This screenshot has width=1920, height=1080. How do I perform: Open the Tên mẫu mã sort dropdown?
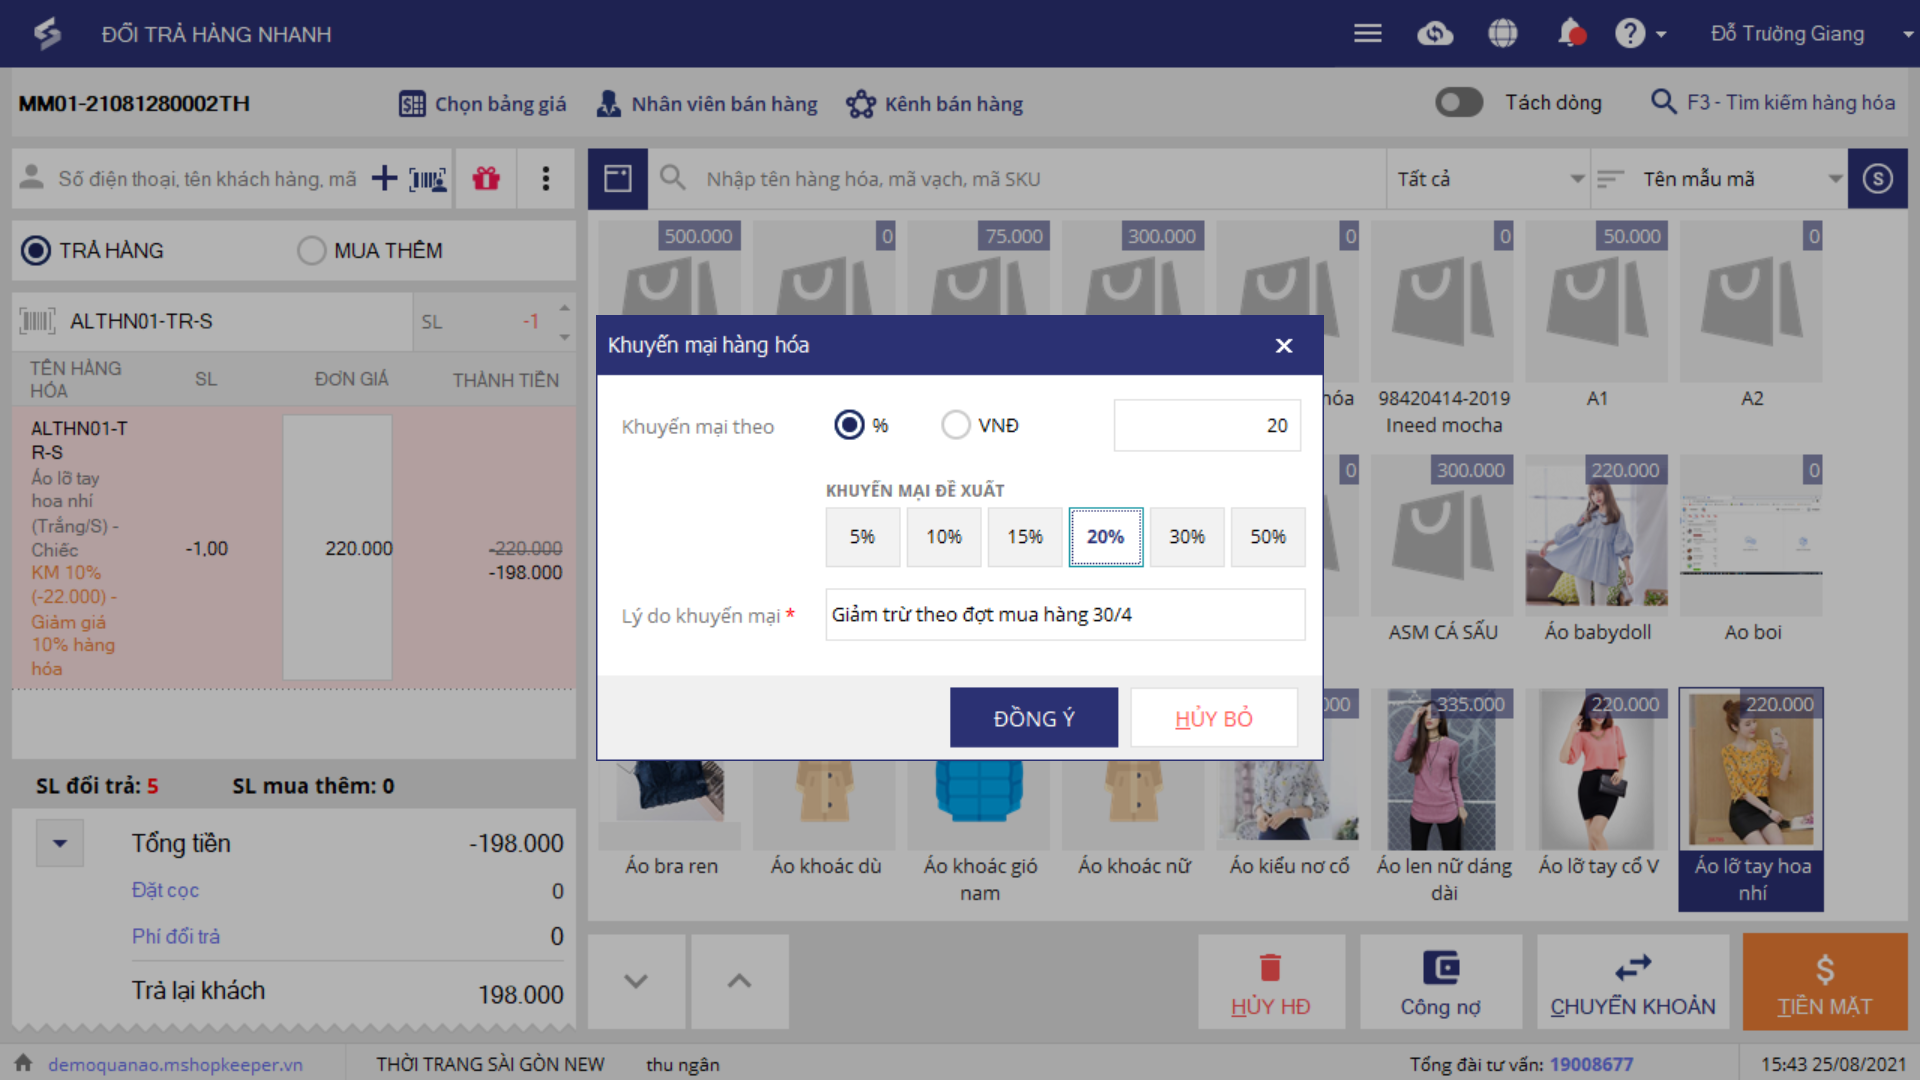tap(1718, 179)
